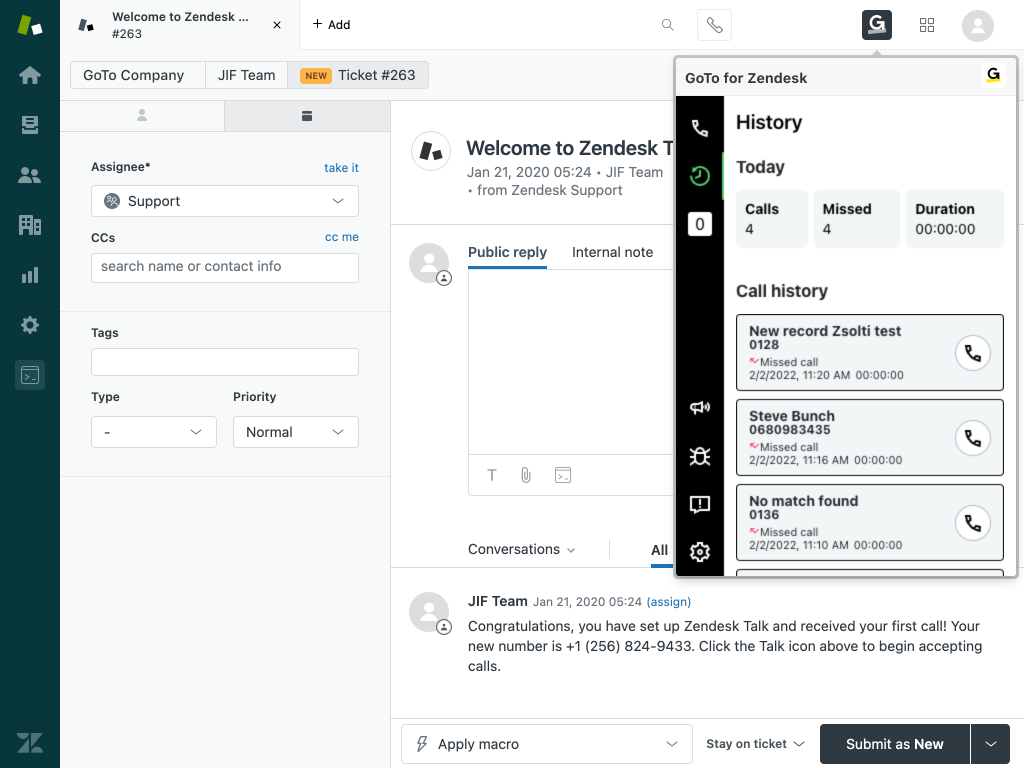The height and width of the screenshot is (768, 1024).
Task: Select the History clock icon in GoTo
Action: (700, 177)
